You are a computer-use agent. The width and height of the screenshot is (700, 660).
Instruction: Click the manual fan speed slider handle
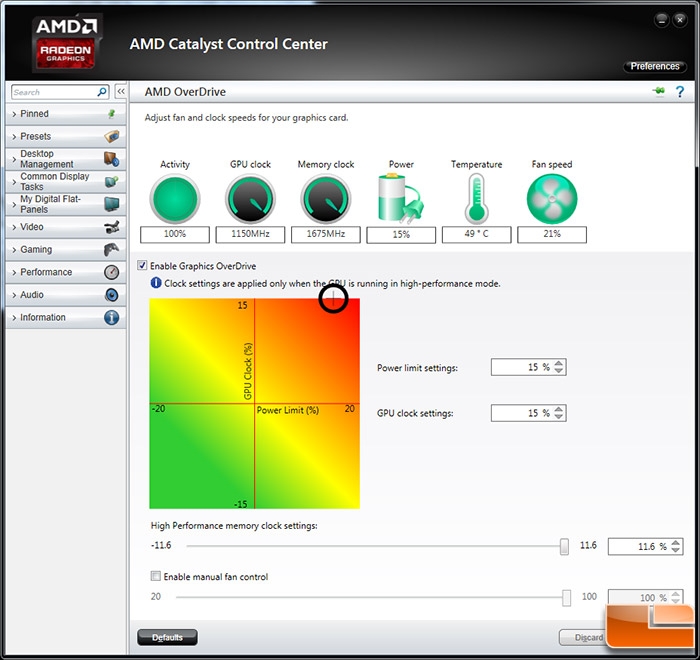566,597
